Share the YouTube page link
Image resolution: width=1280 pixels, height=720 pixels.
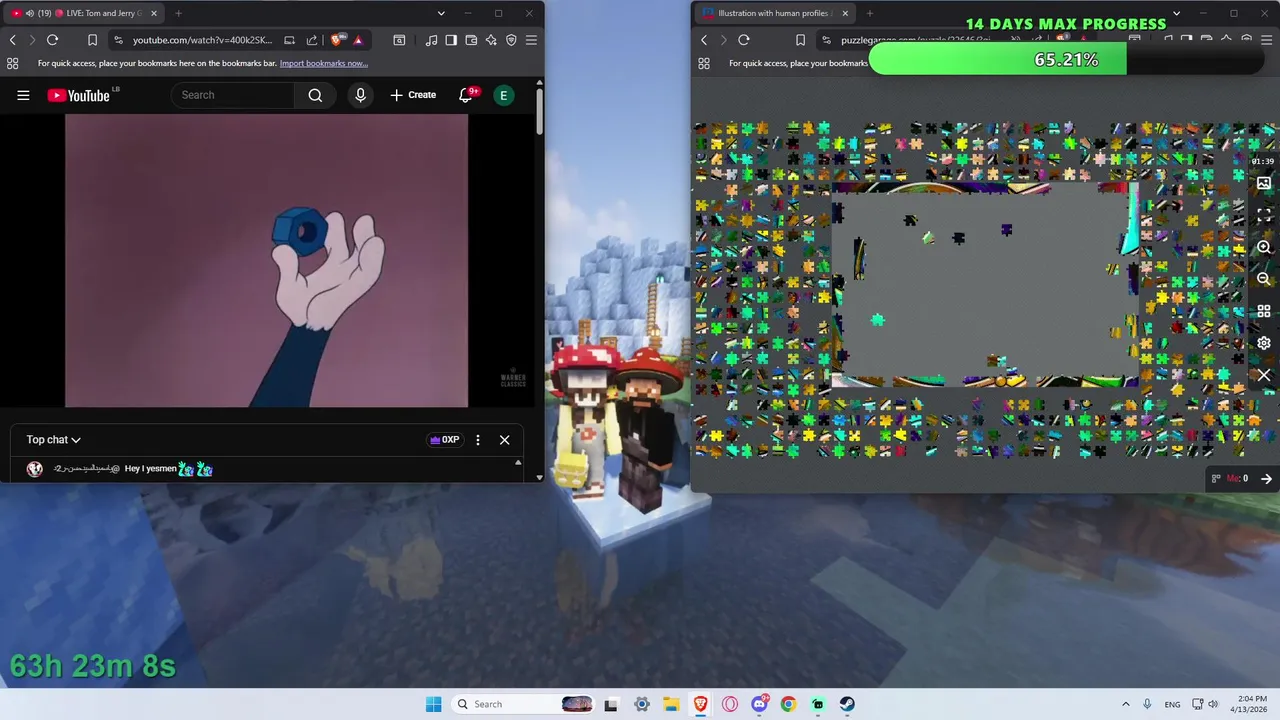point(312,40)
